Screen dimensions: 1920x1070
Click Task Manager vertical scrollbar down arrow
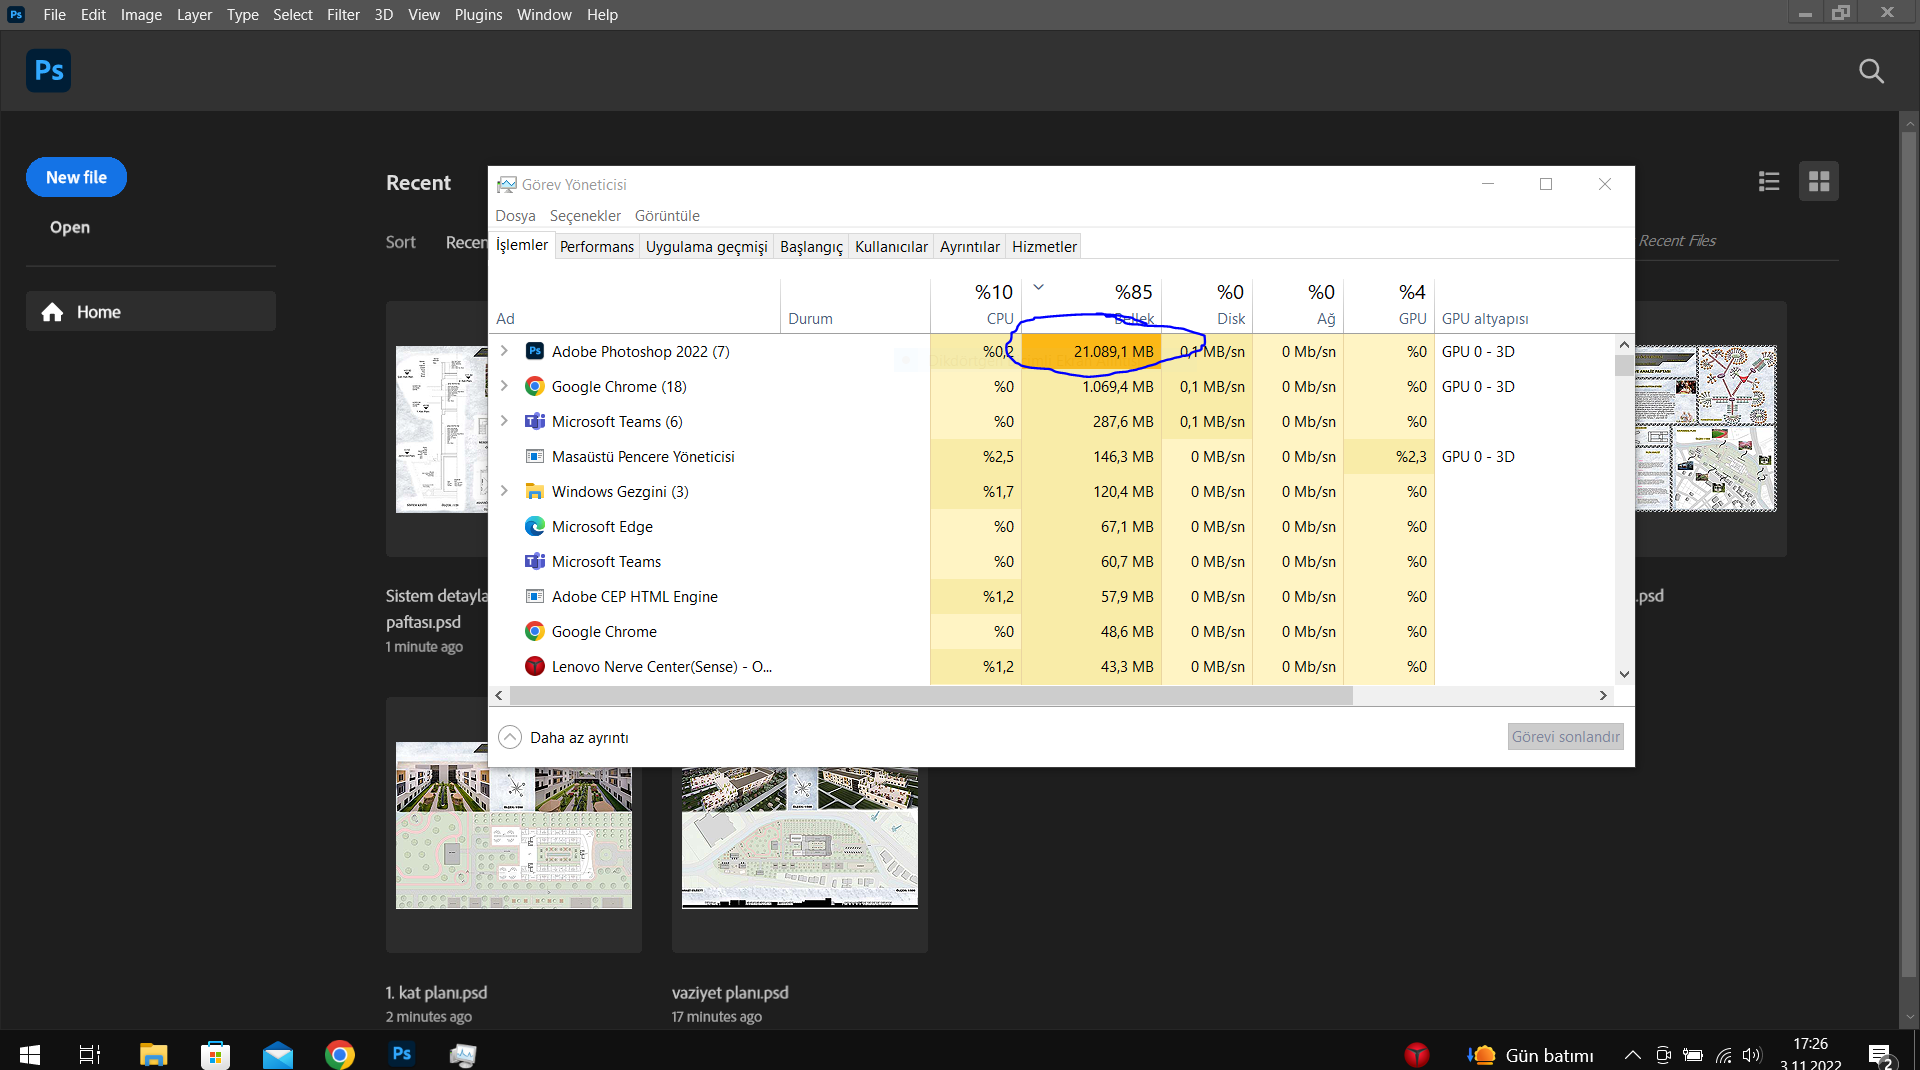click(1624, 674)
